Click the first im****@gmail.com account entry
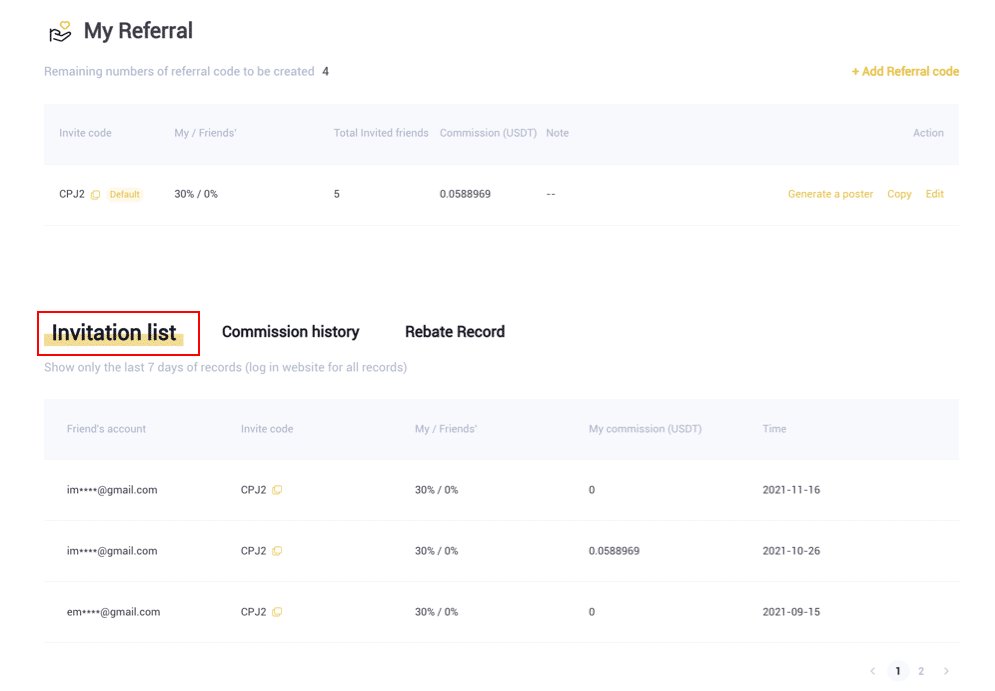 [112, 490]
